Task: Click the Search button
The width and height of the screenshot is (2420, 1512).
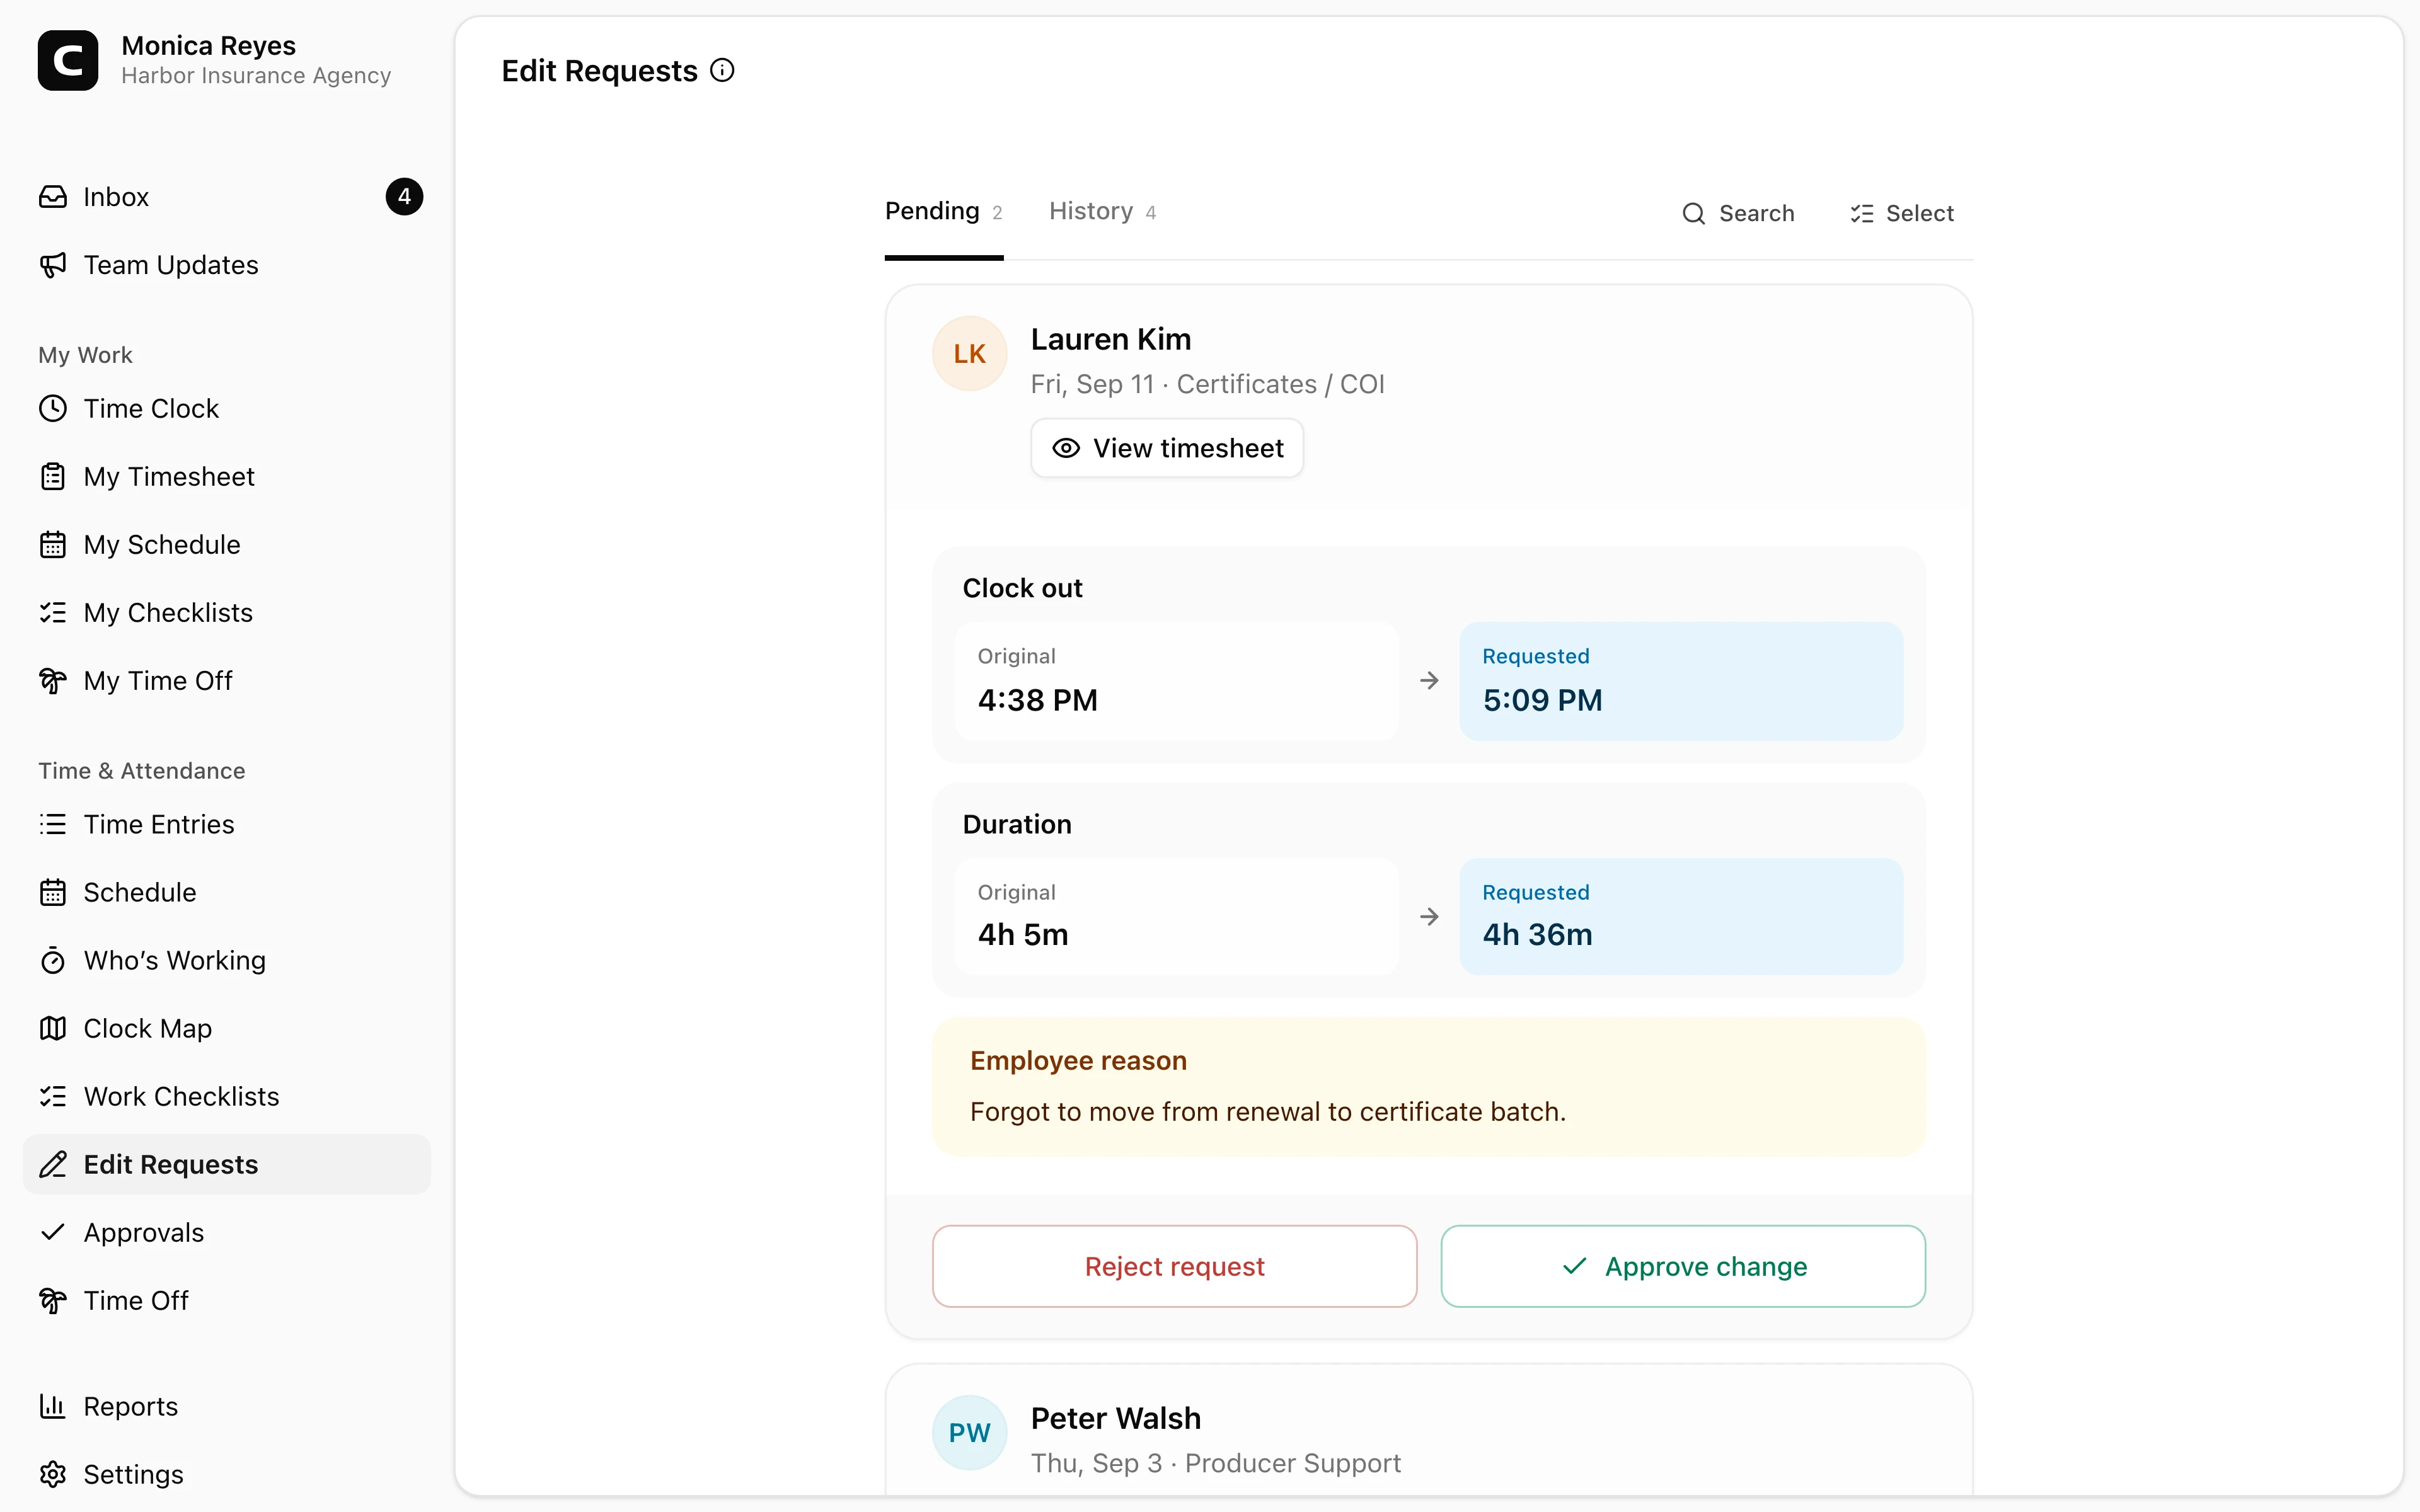Action: (1738, 214)
